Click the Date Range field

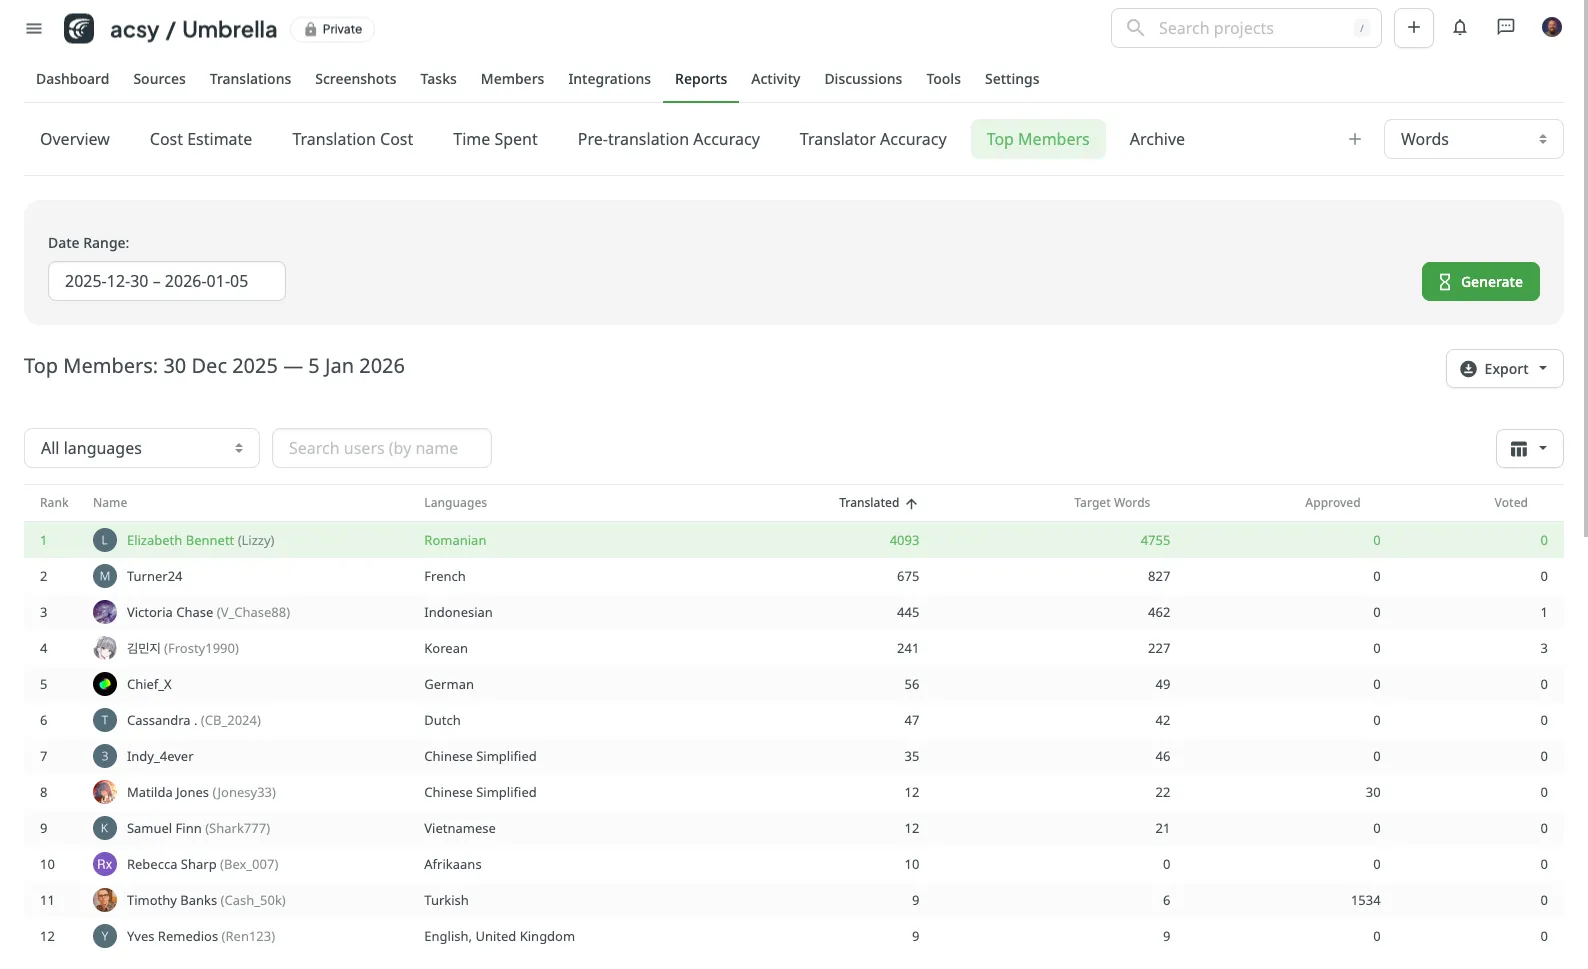(x=167, y=282)
